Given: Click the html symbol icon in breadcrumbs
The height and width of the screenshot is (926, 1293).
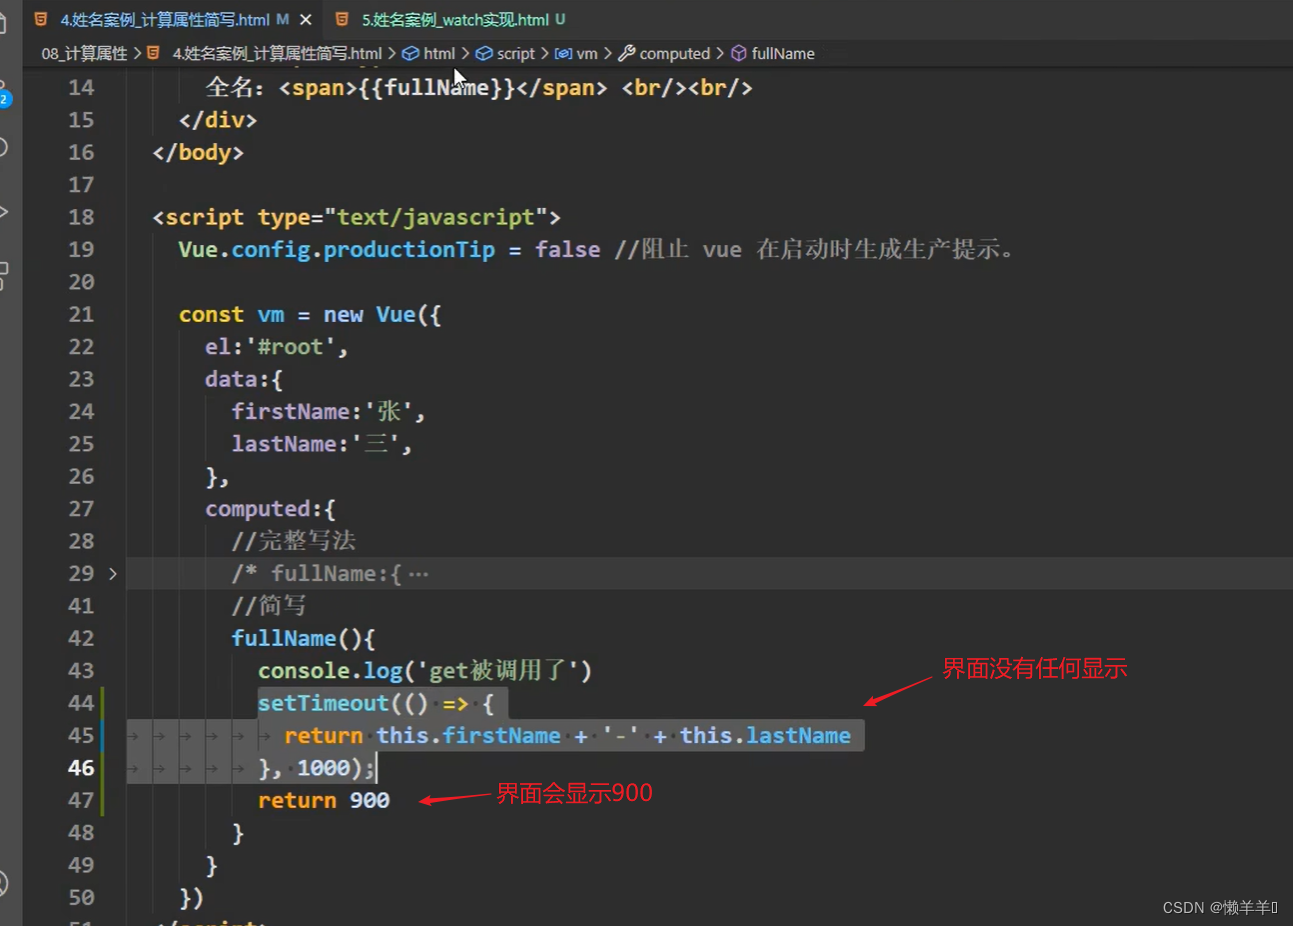Looking at the screenshot, I should tap(410, 54).
